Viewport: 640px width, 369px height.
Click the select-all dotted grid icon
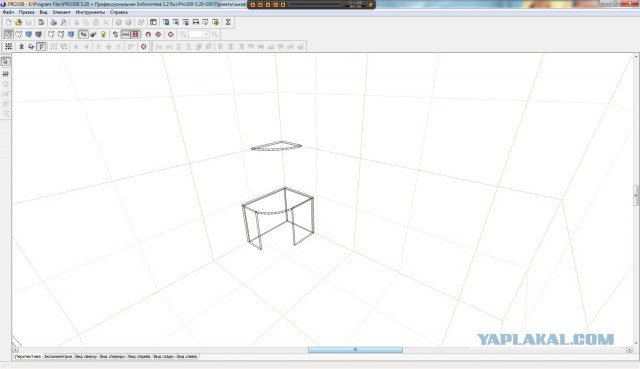click(x=9, y=47)
